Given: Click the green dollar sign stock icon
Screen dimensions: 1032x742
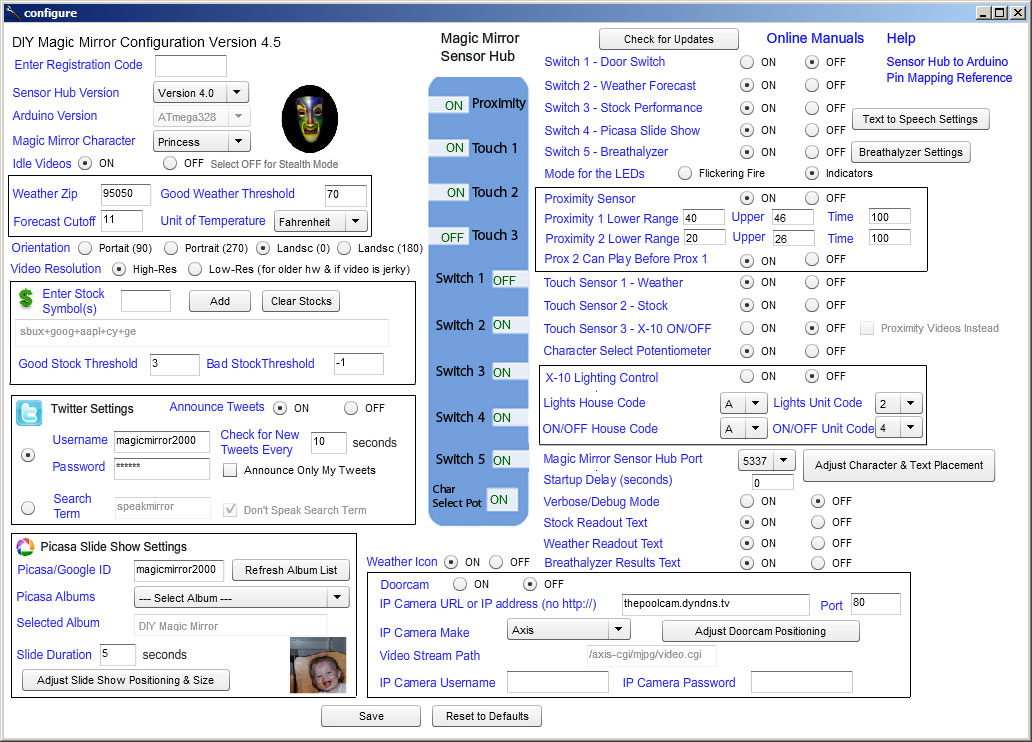Looking at the screenshot, I should [26, 298].
